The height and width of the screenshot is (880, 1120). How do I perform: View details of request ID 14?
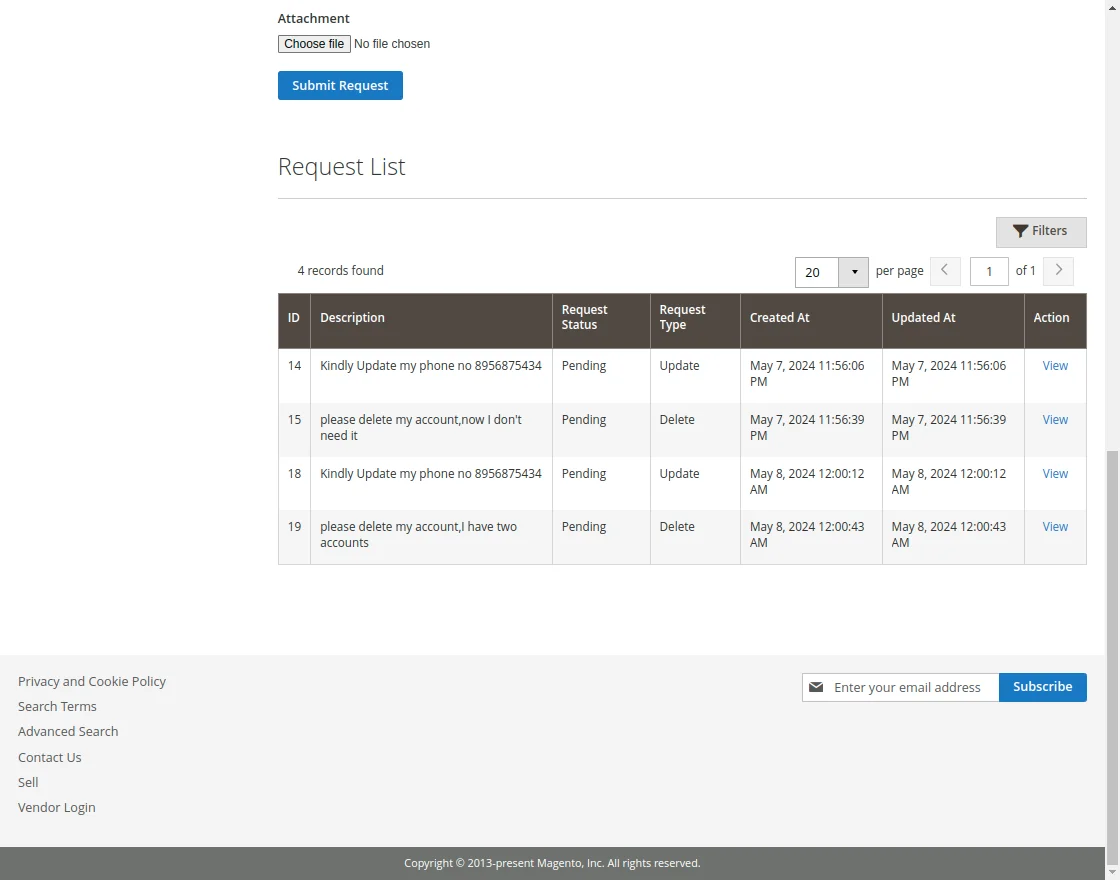[x=1055, y=365]
